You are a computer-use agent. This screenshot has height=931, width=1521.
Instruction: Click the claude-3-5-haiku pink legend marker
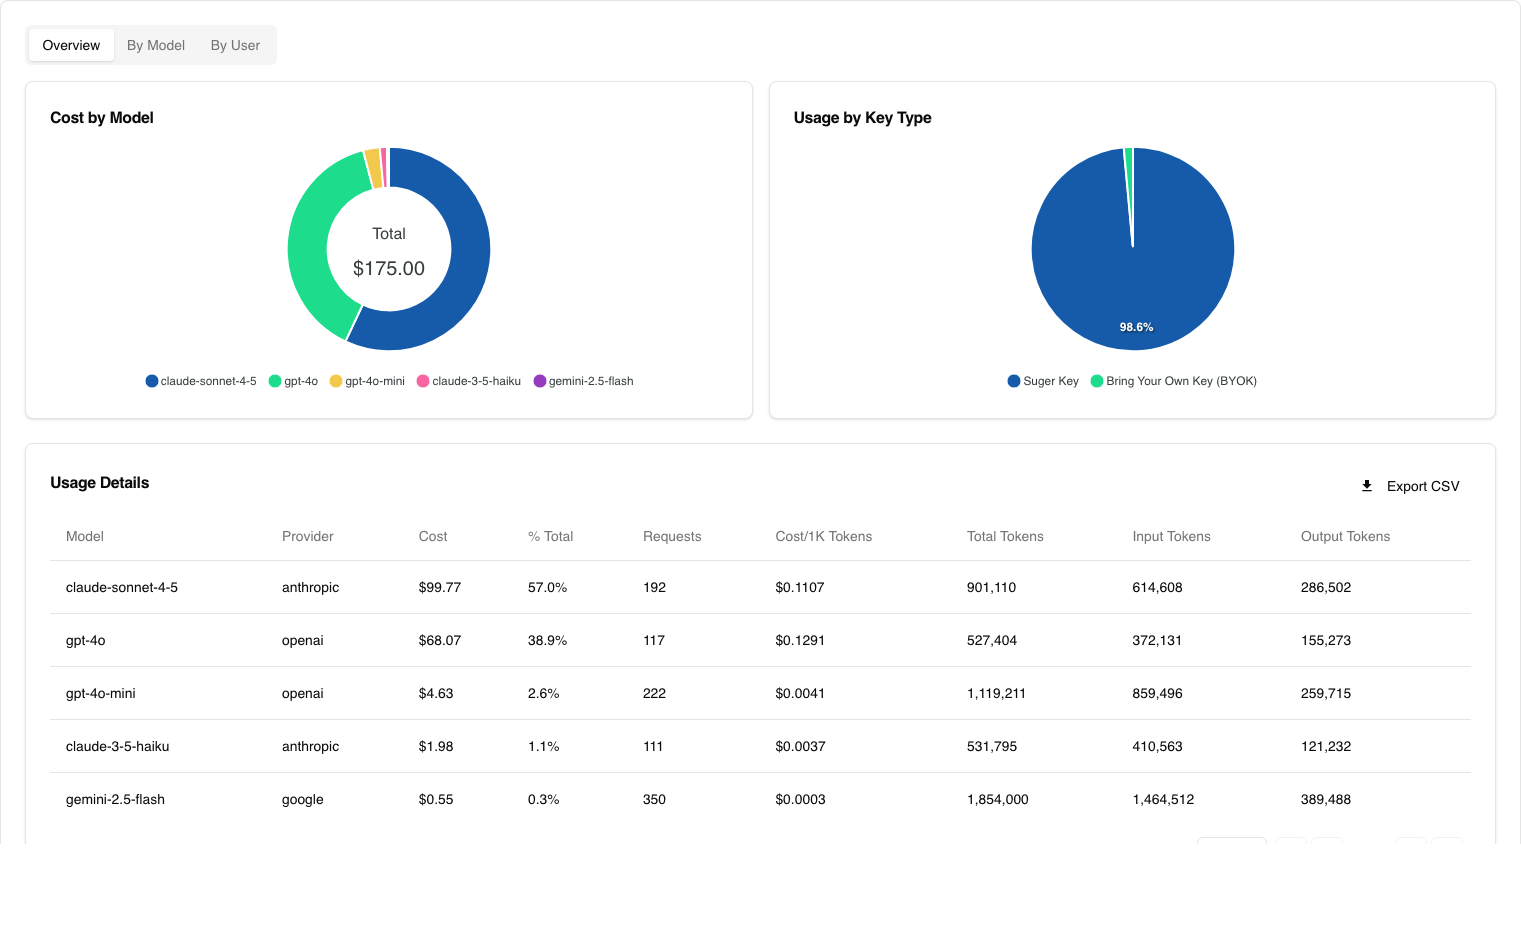coord(423,381)
